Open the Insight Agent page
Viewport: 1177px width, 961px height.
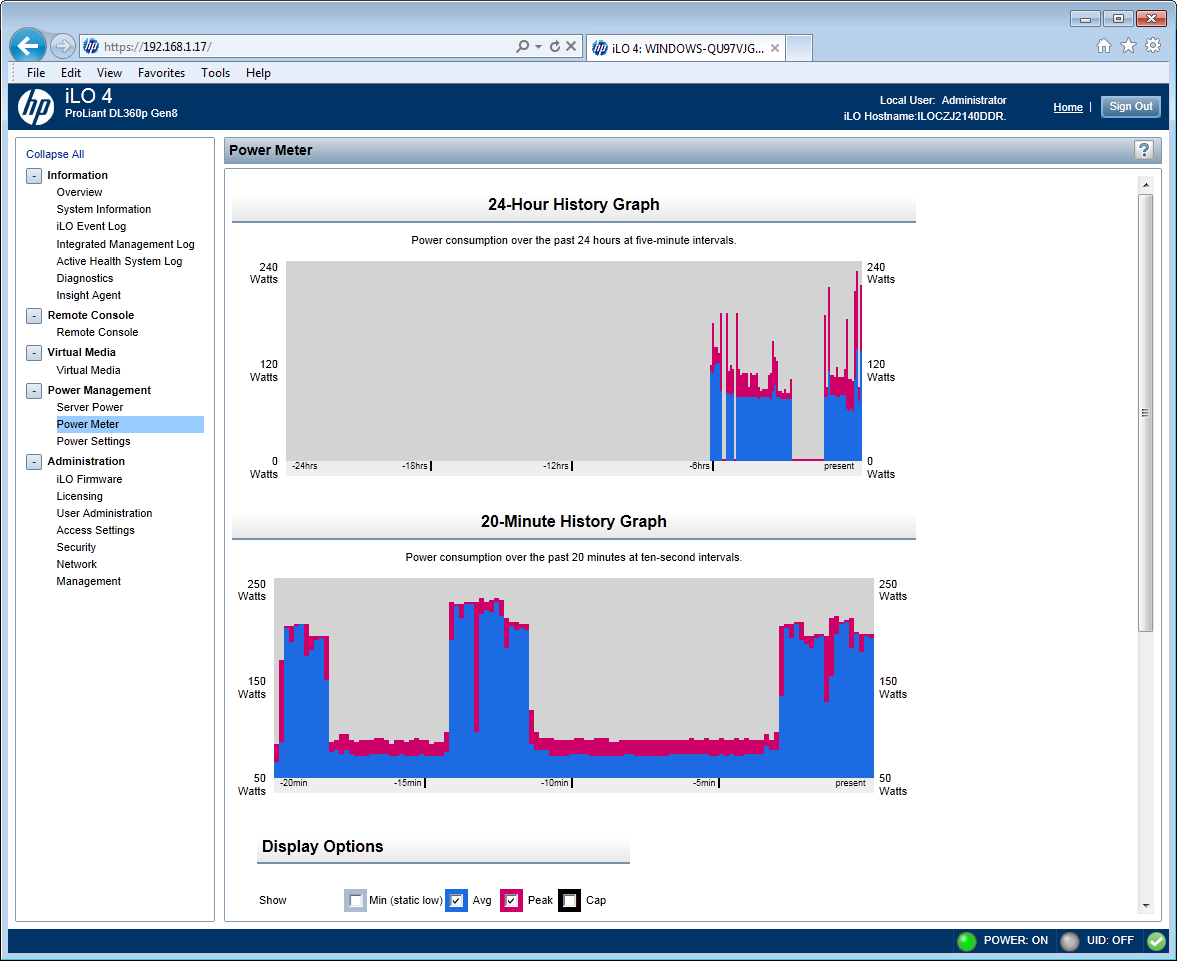(89, 296)
